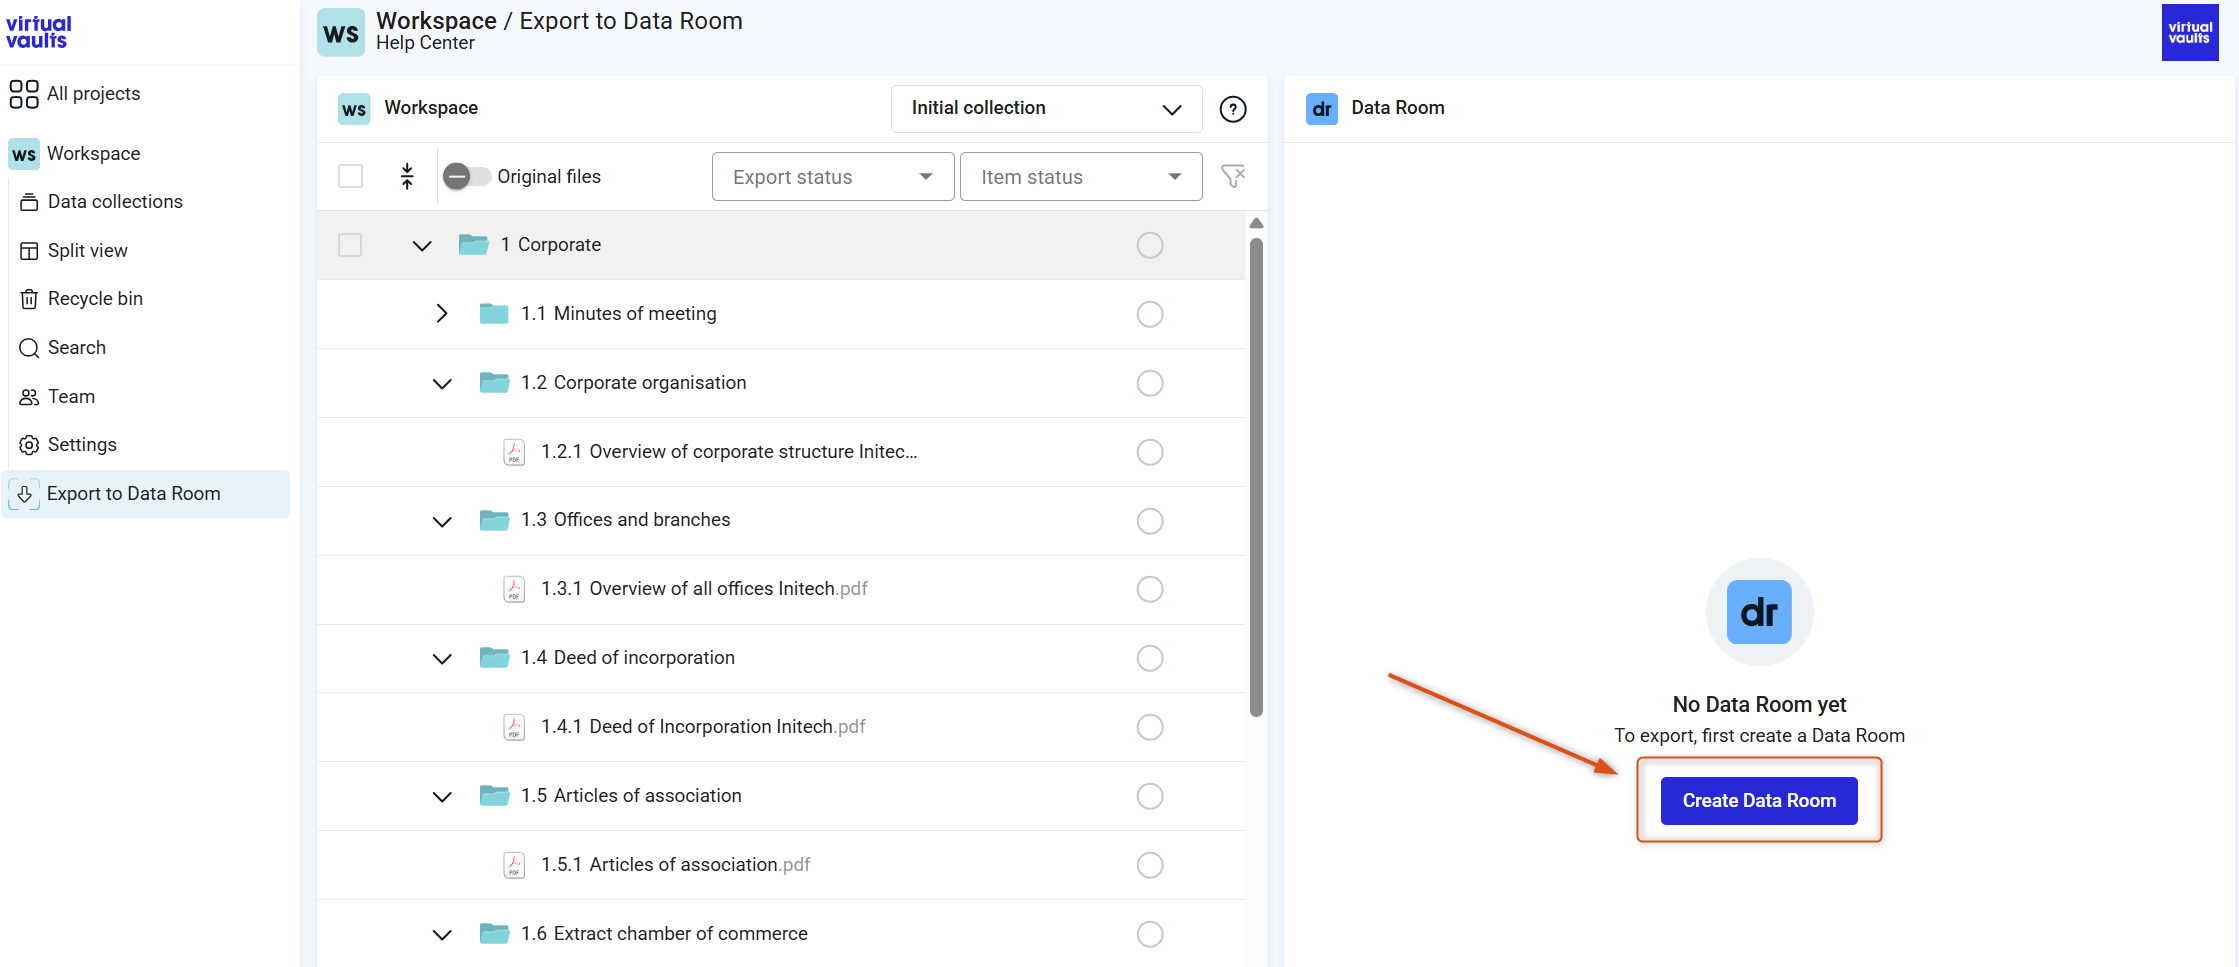This screenshot has height=967, width=2239.
Task: Check the select-all checkbox in toolbar
Action: [x=350, y=176]
